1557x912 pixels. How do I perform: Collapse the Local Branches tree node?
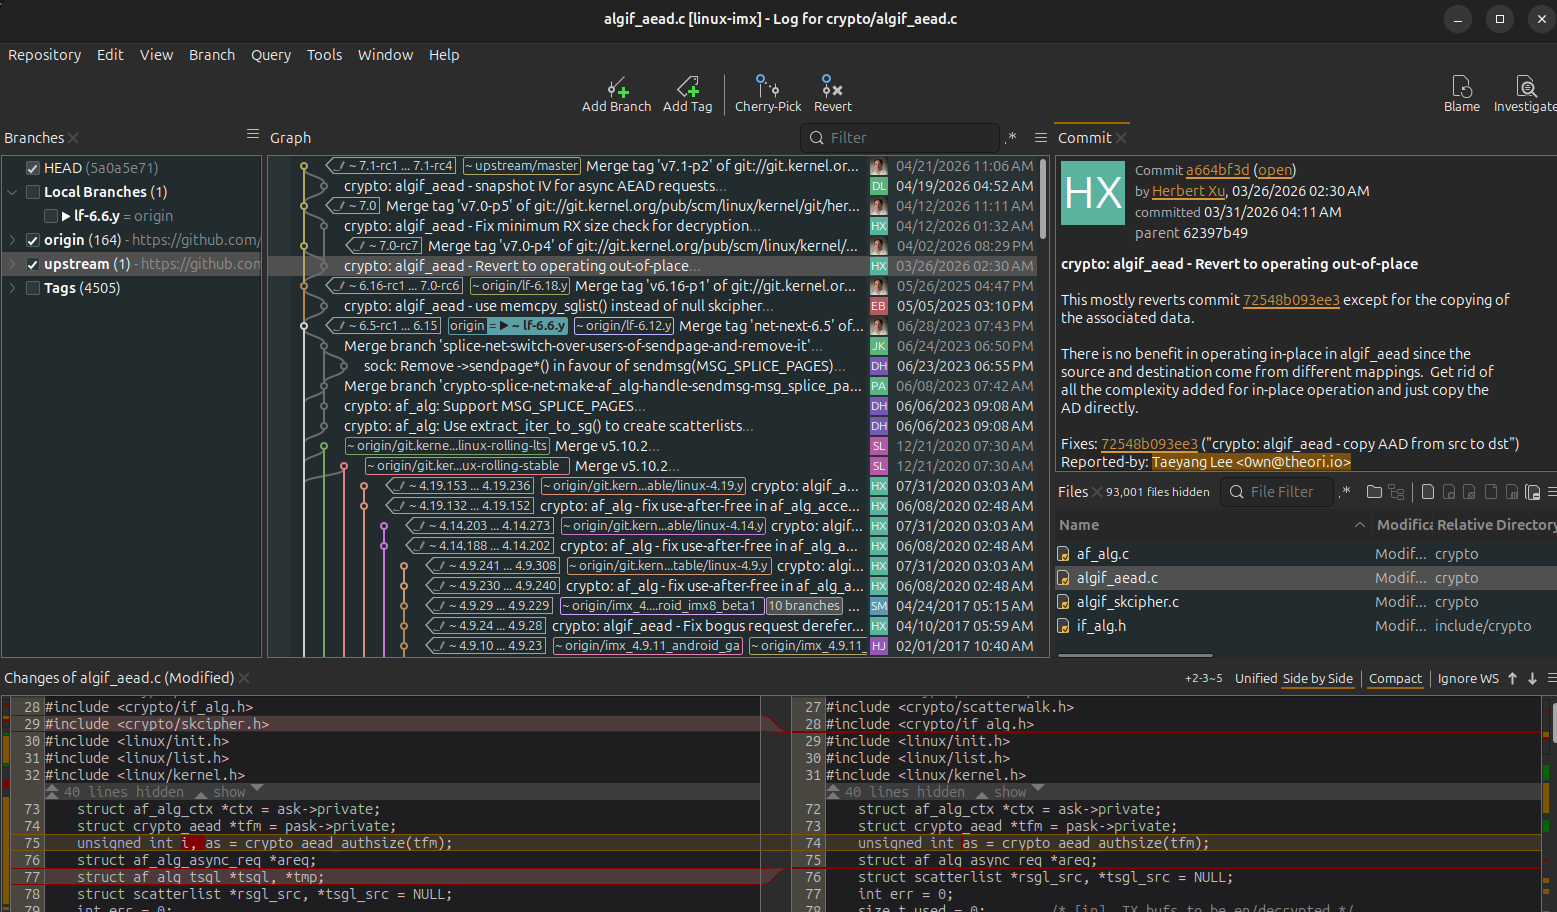pyautogui.click(x=12, y=192)
